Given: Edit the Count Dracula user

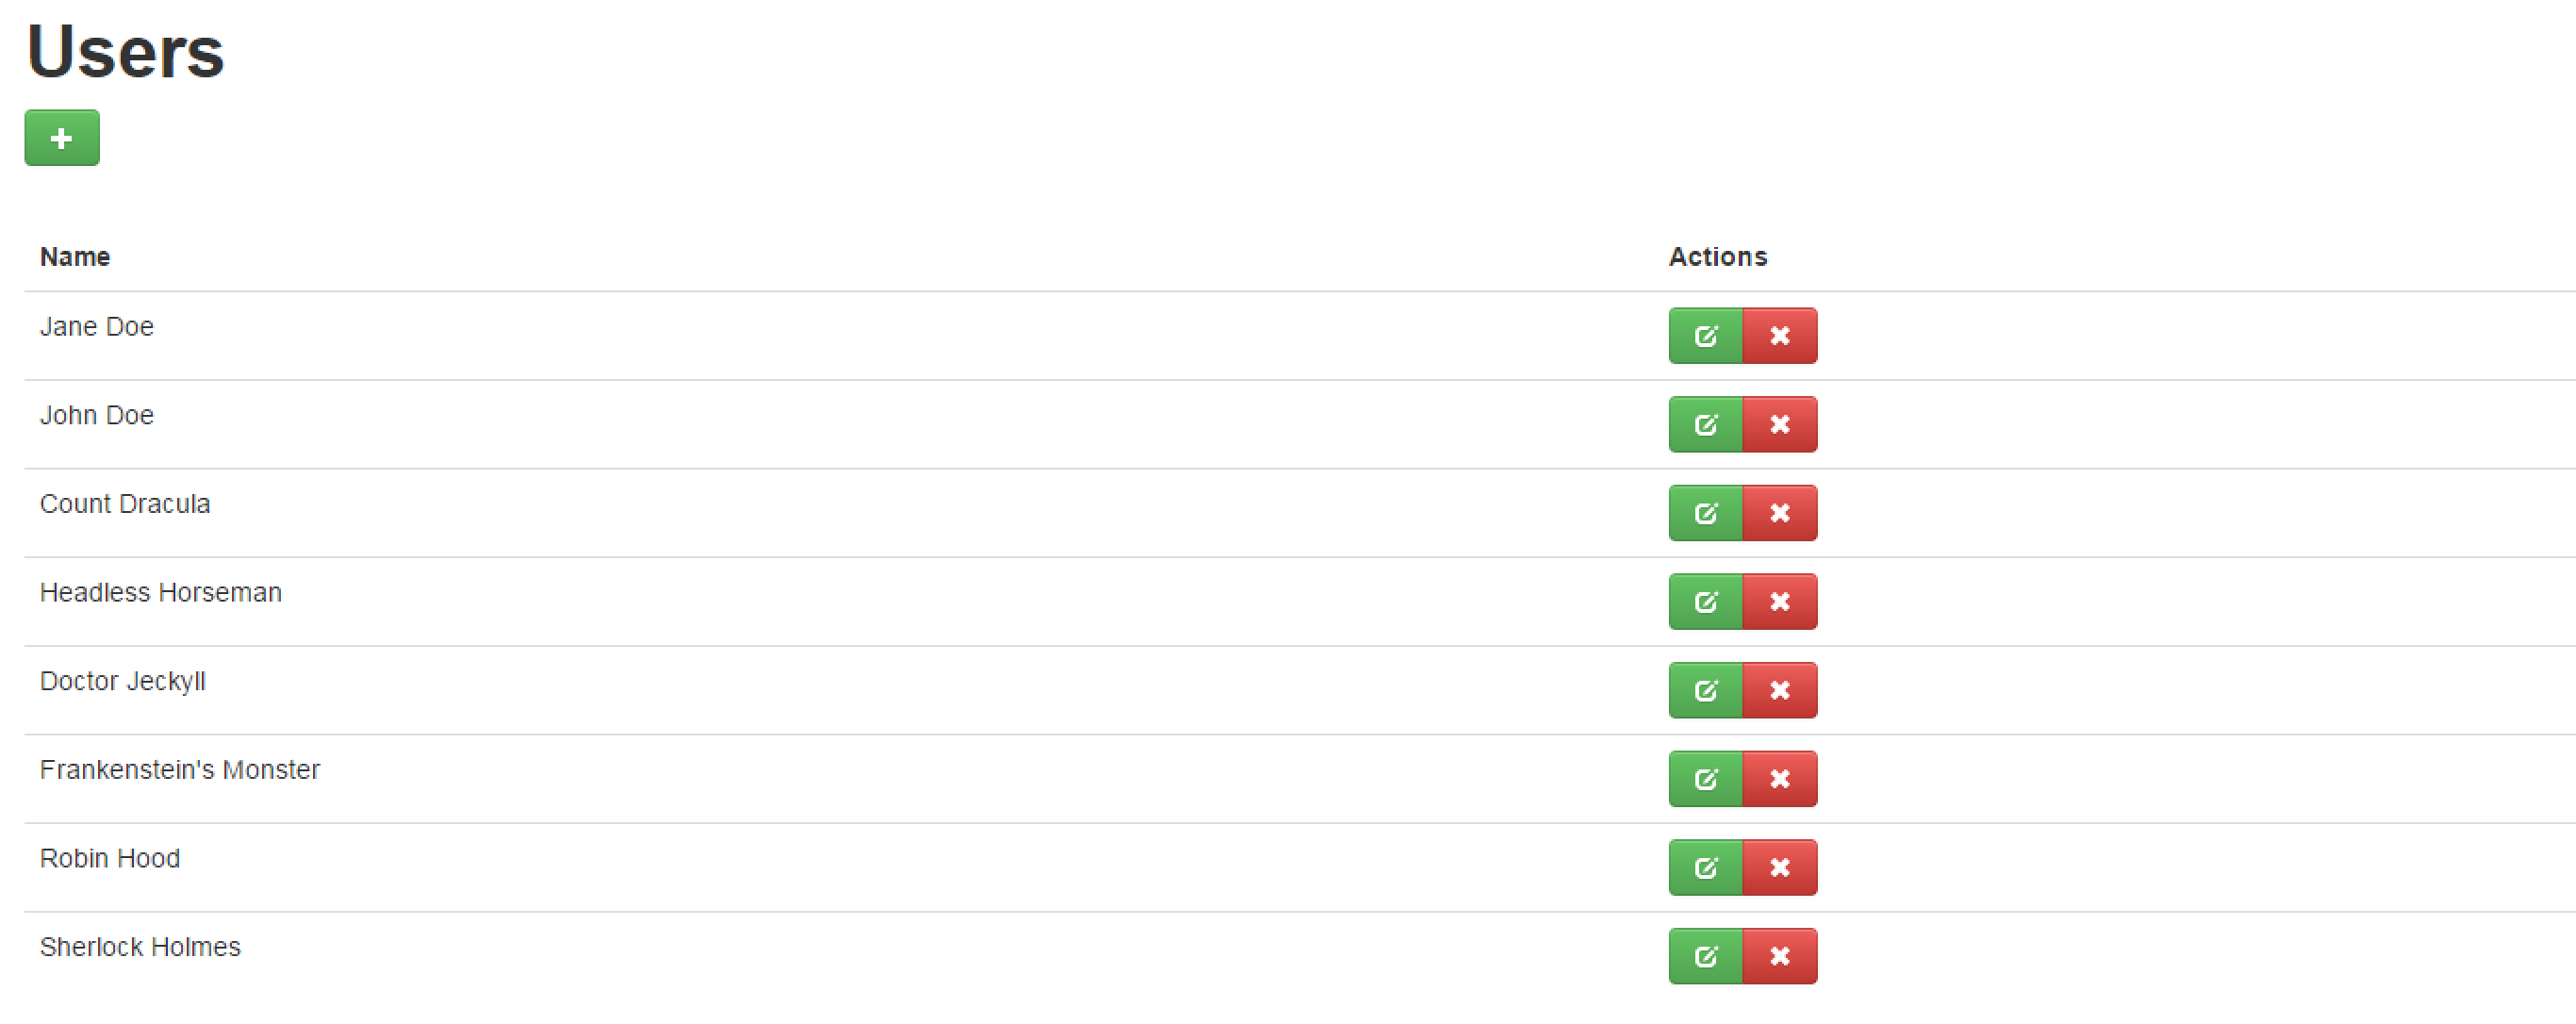Looking at the screenshot, I should tap(1706, 513).
